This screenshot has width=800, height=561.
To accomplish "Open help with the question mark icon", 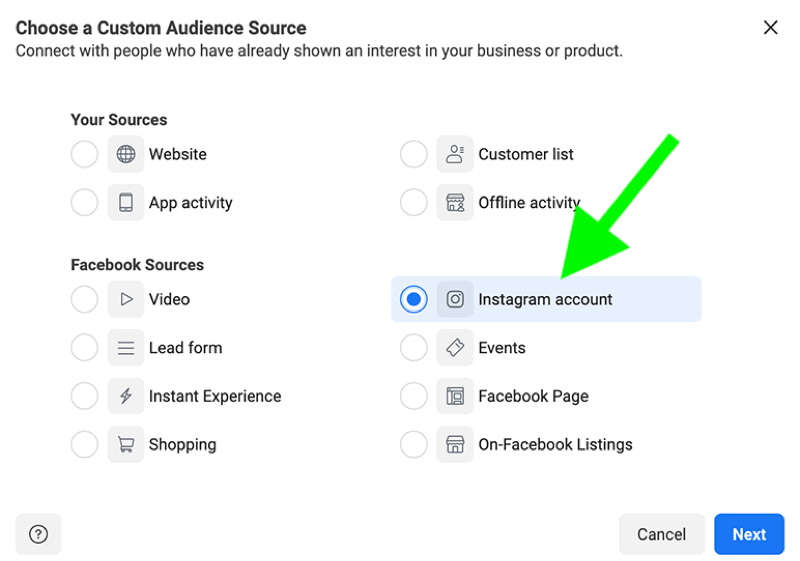I will pyautogui.click(x=38, y=534).
